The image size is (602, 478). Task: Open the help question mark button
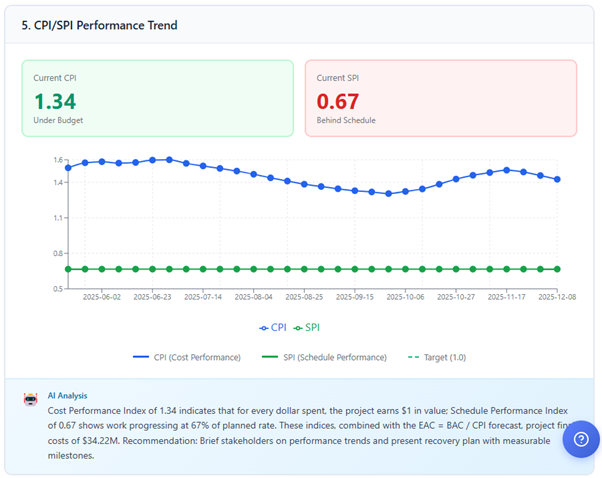pos(581,439)
